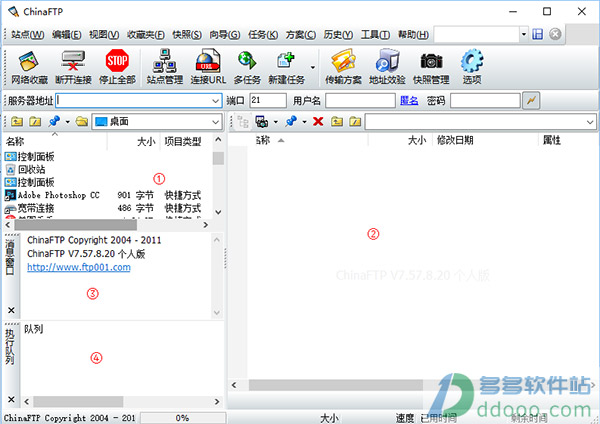Open the 向导(G) menu
The height and width of the screenshot is (424, 600).
click(x=225, y=34)
